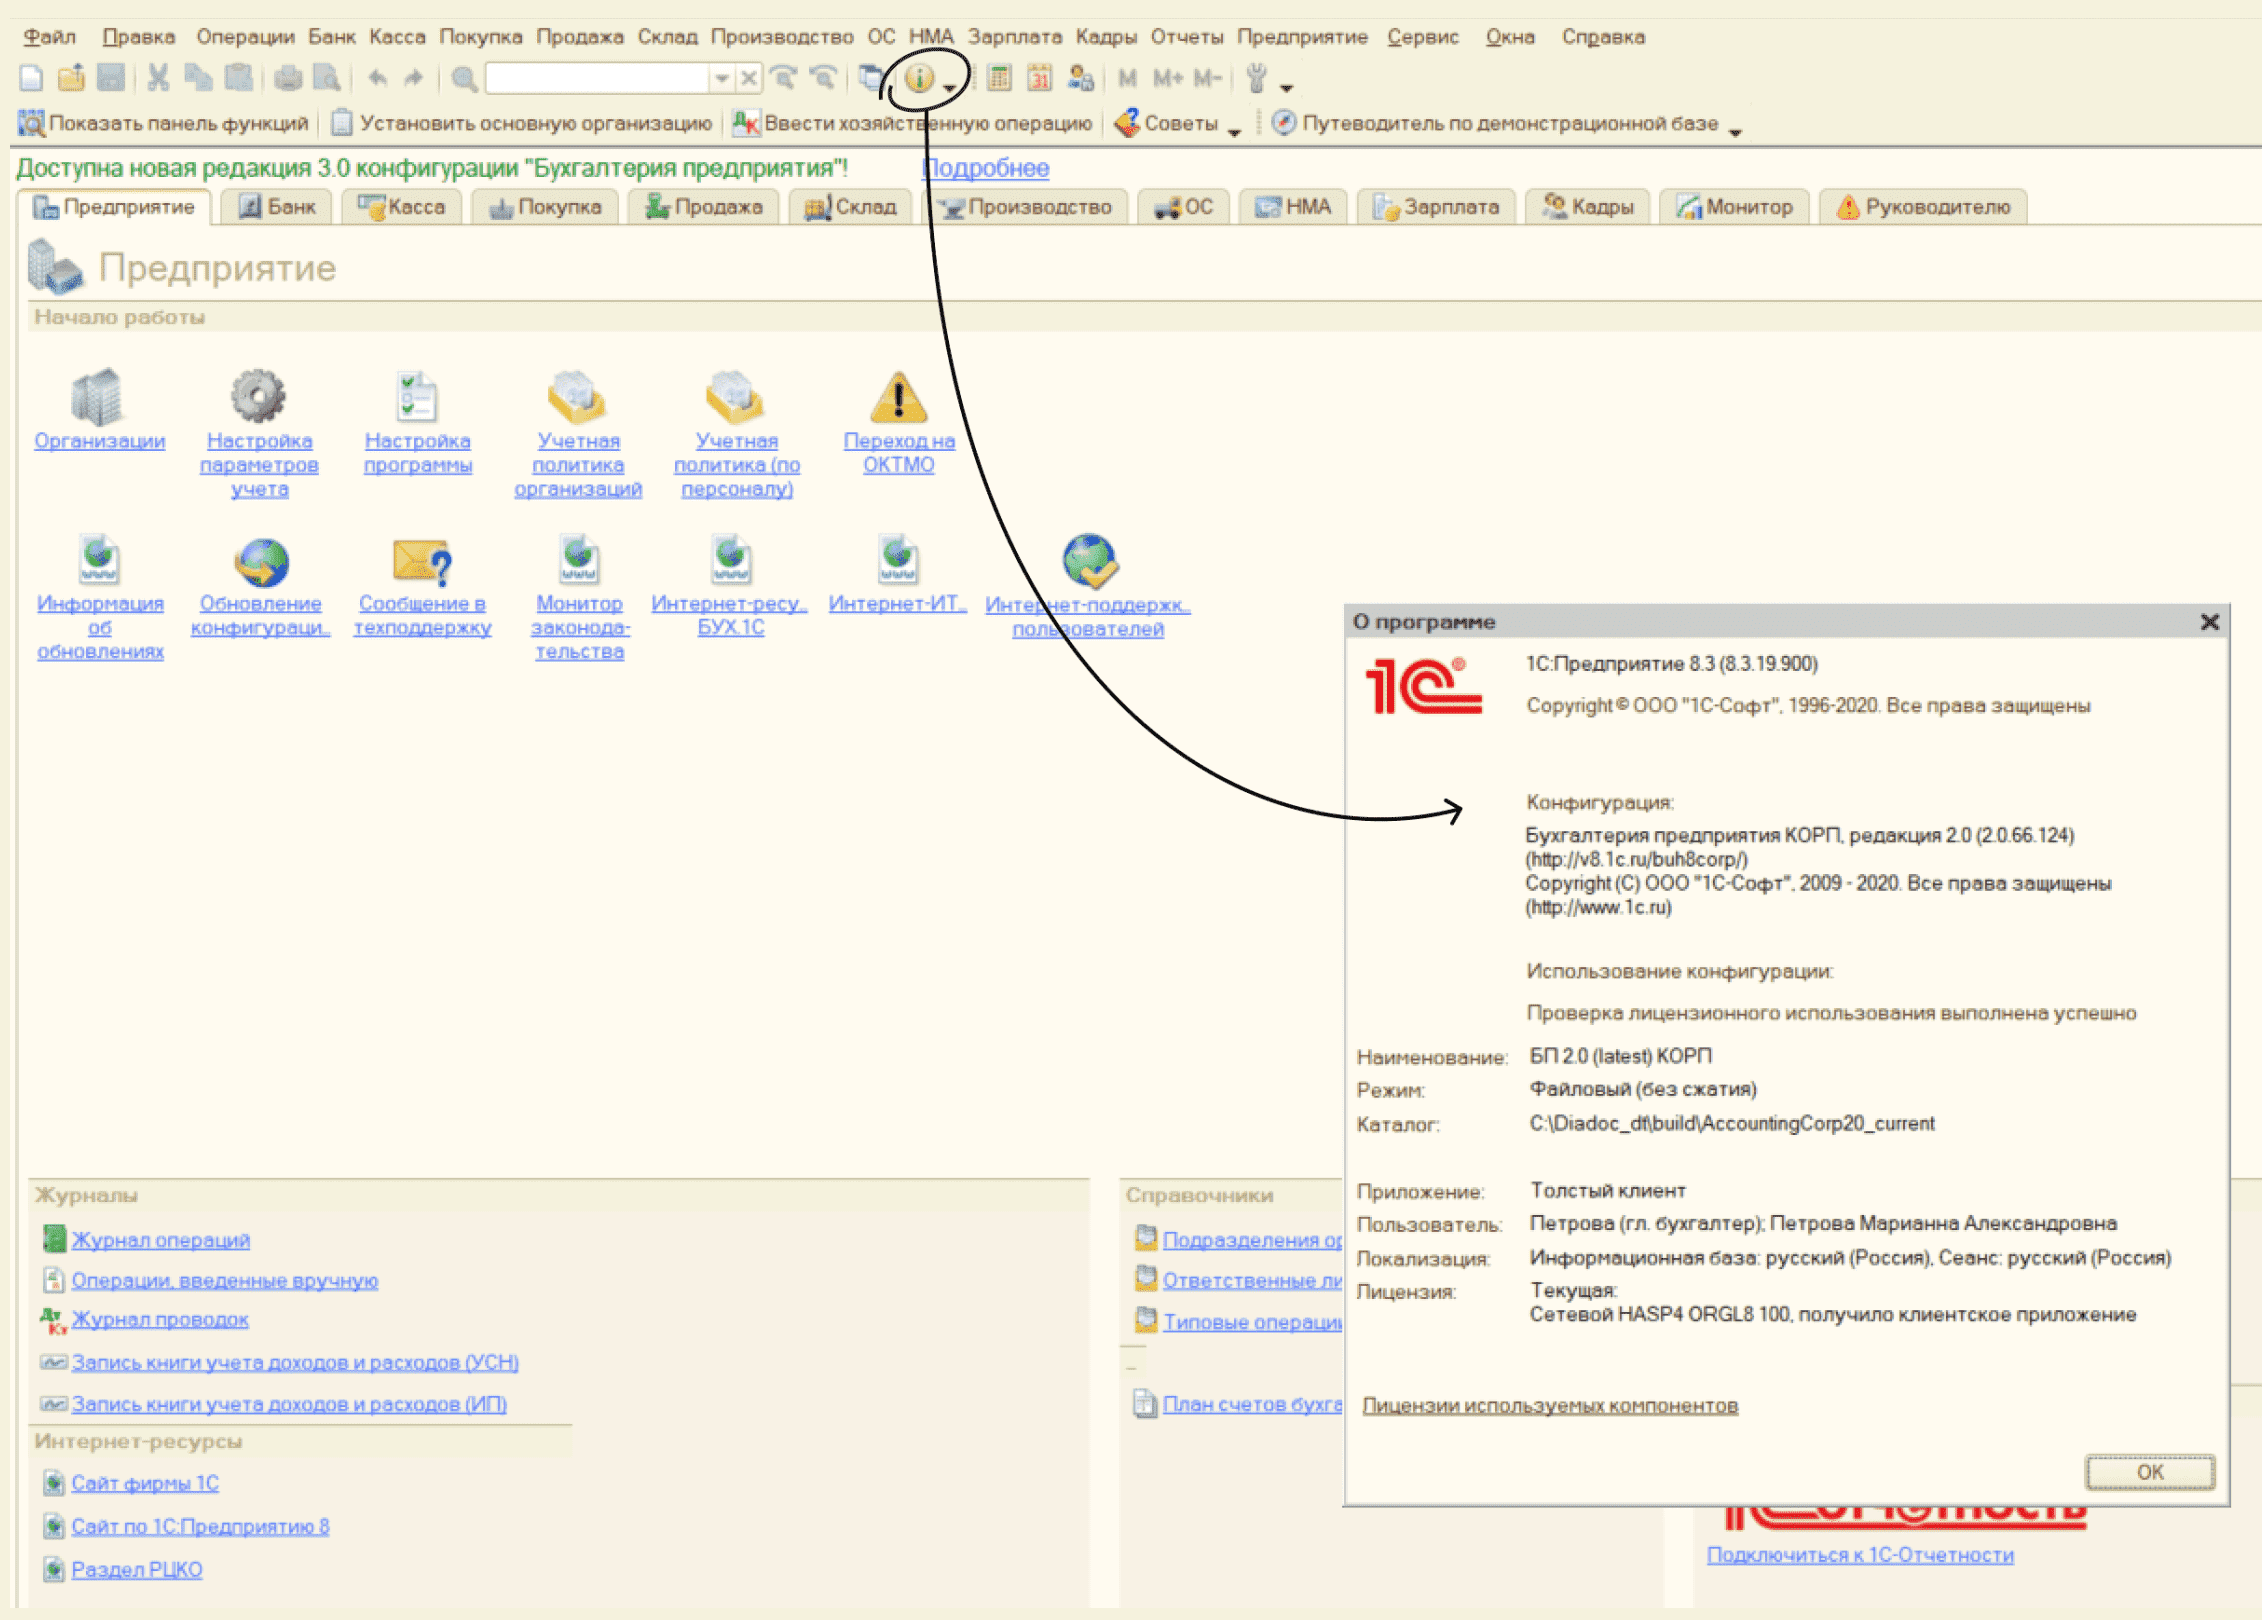Open Запись книги учета (УСН) link
Viewport: 2262px width, 1620px height.
(295, 1362)
